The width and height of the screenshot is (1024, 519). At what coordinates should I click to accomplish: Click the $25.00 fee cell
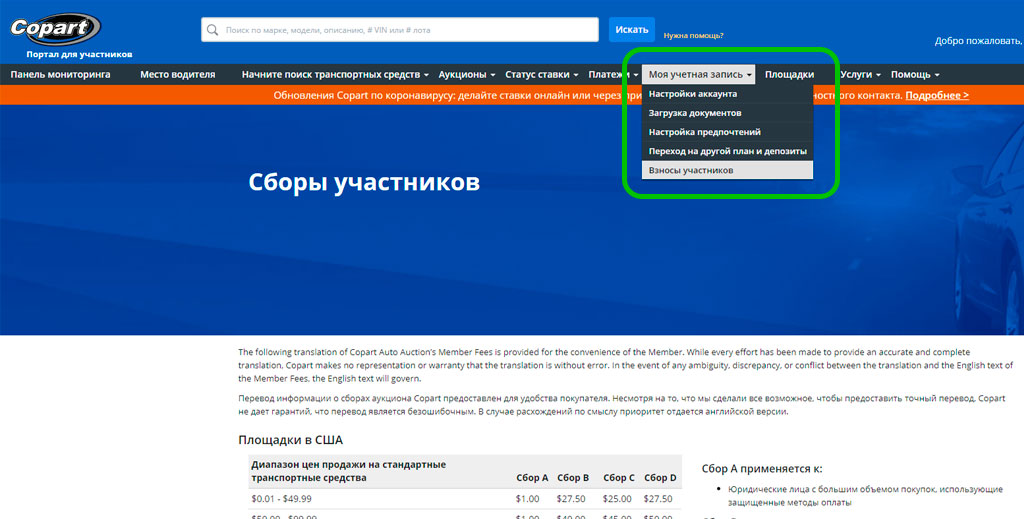pyautogui.click(x=617, y=499)
